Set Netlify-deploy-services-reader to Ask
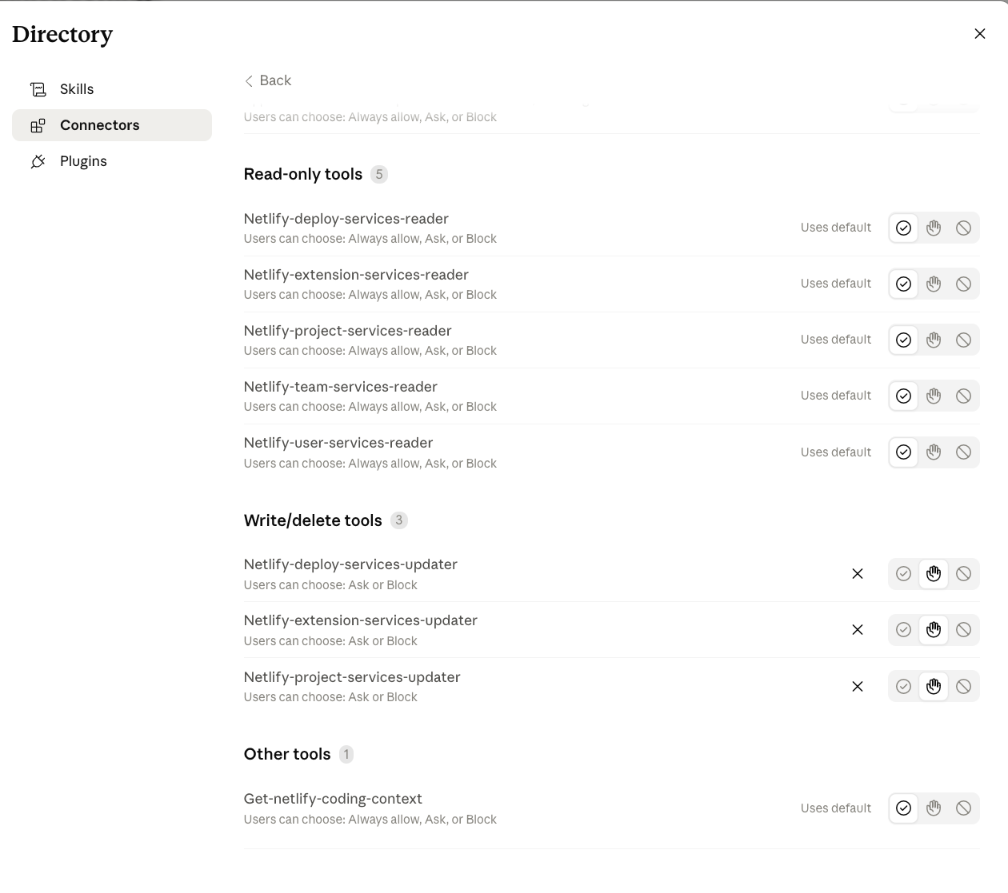 point(933,228)
